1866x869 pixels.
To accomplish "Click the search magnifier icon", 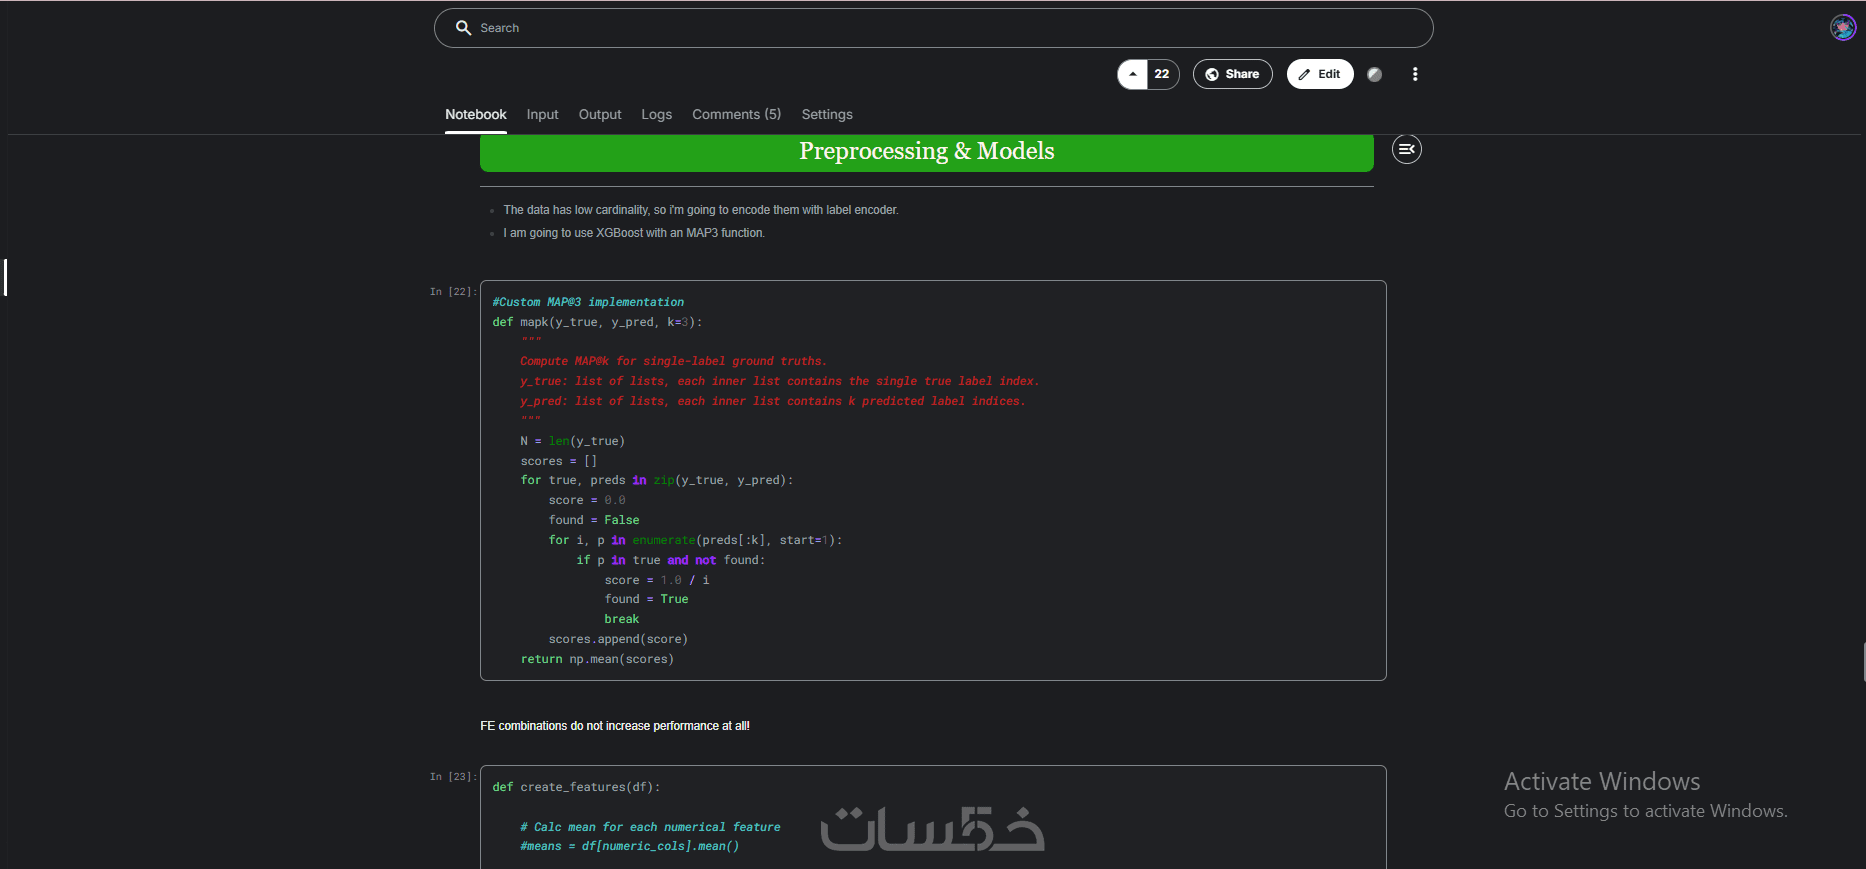I will coord(463,28).
